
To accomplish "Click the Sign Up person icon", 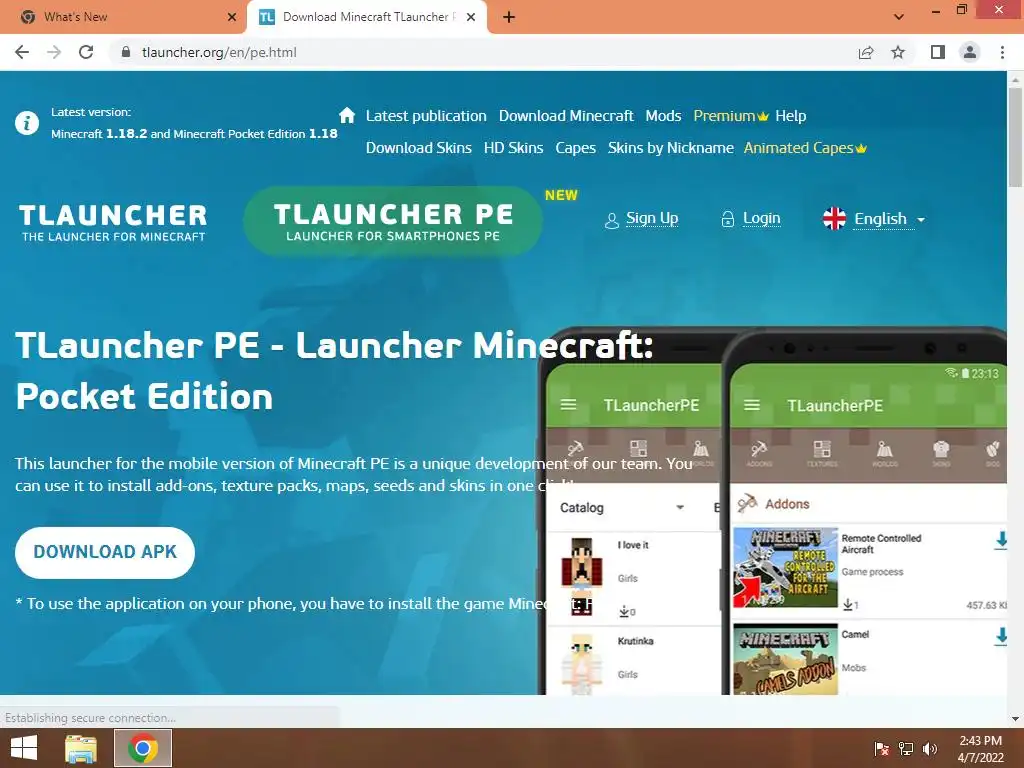I will (x=611, y=221).
